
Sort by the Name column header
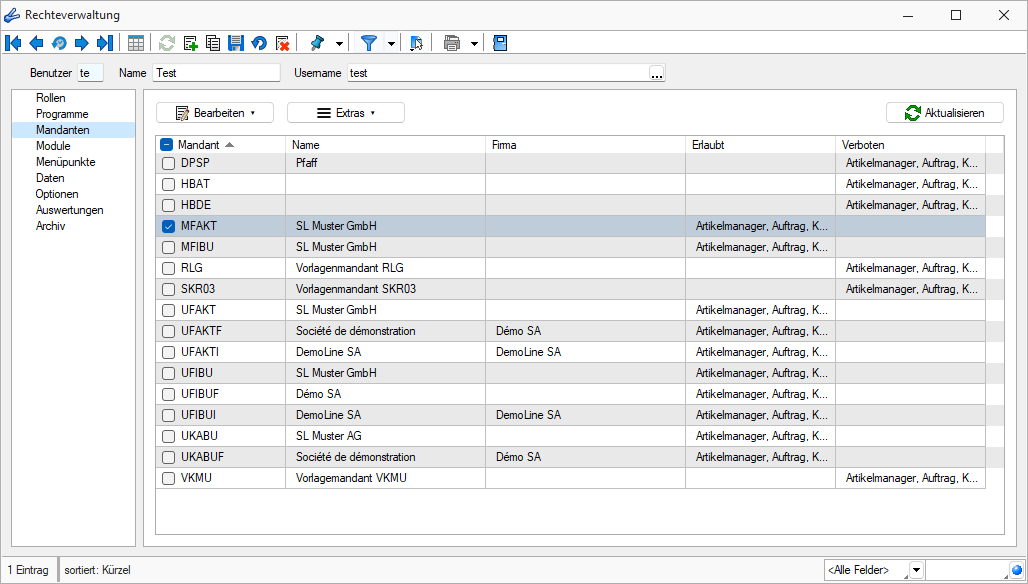[386, 145]
